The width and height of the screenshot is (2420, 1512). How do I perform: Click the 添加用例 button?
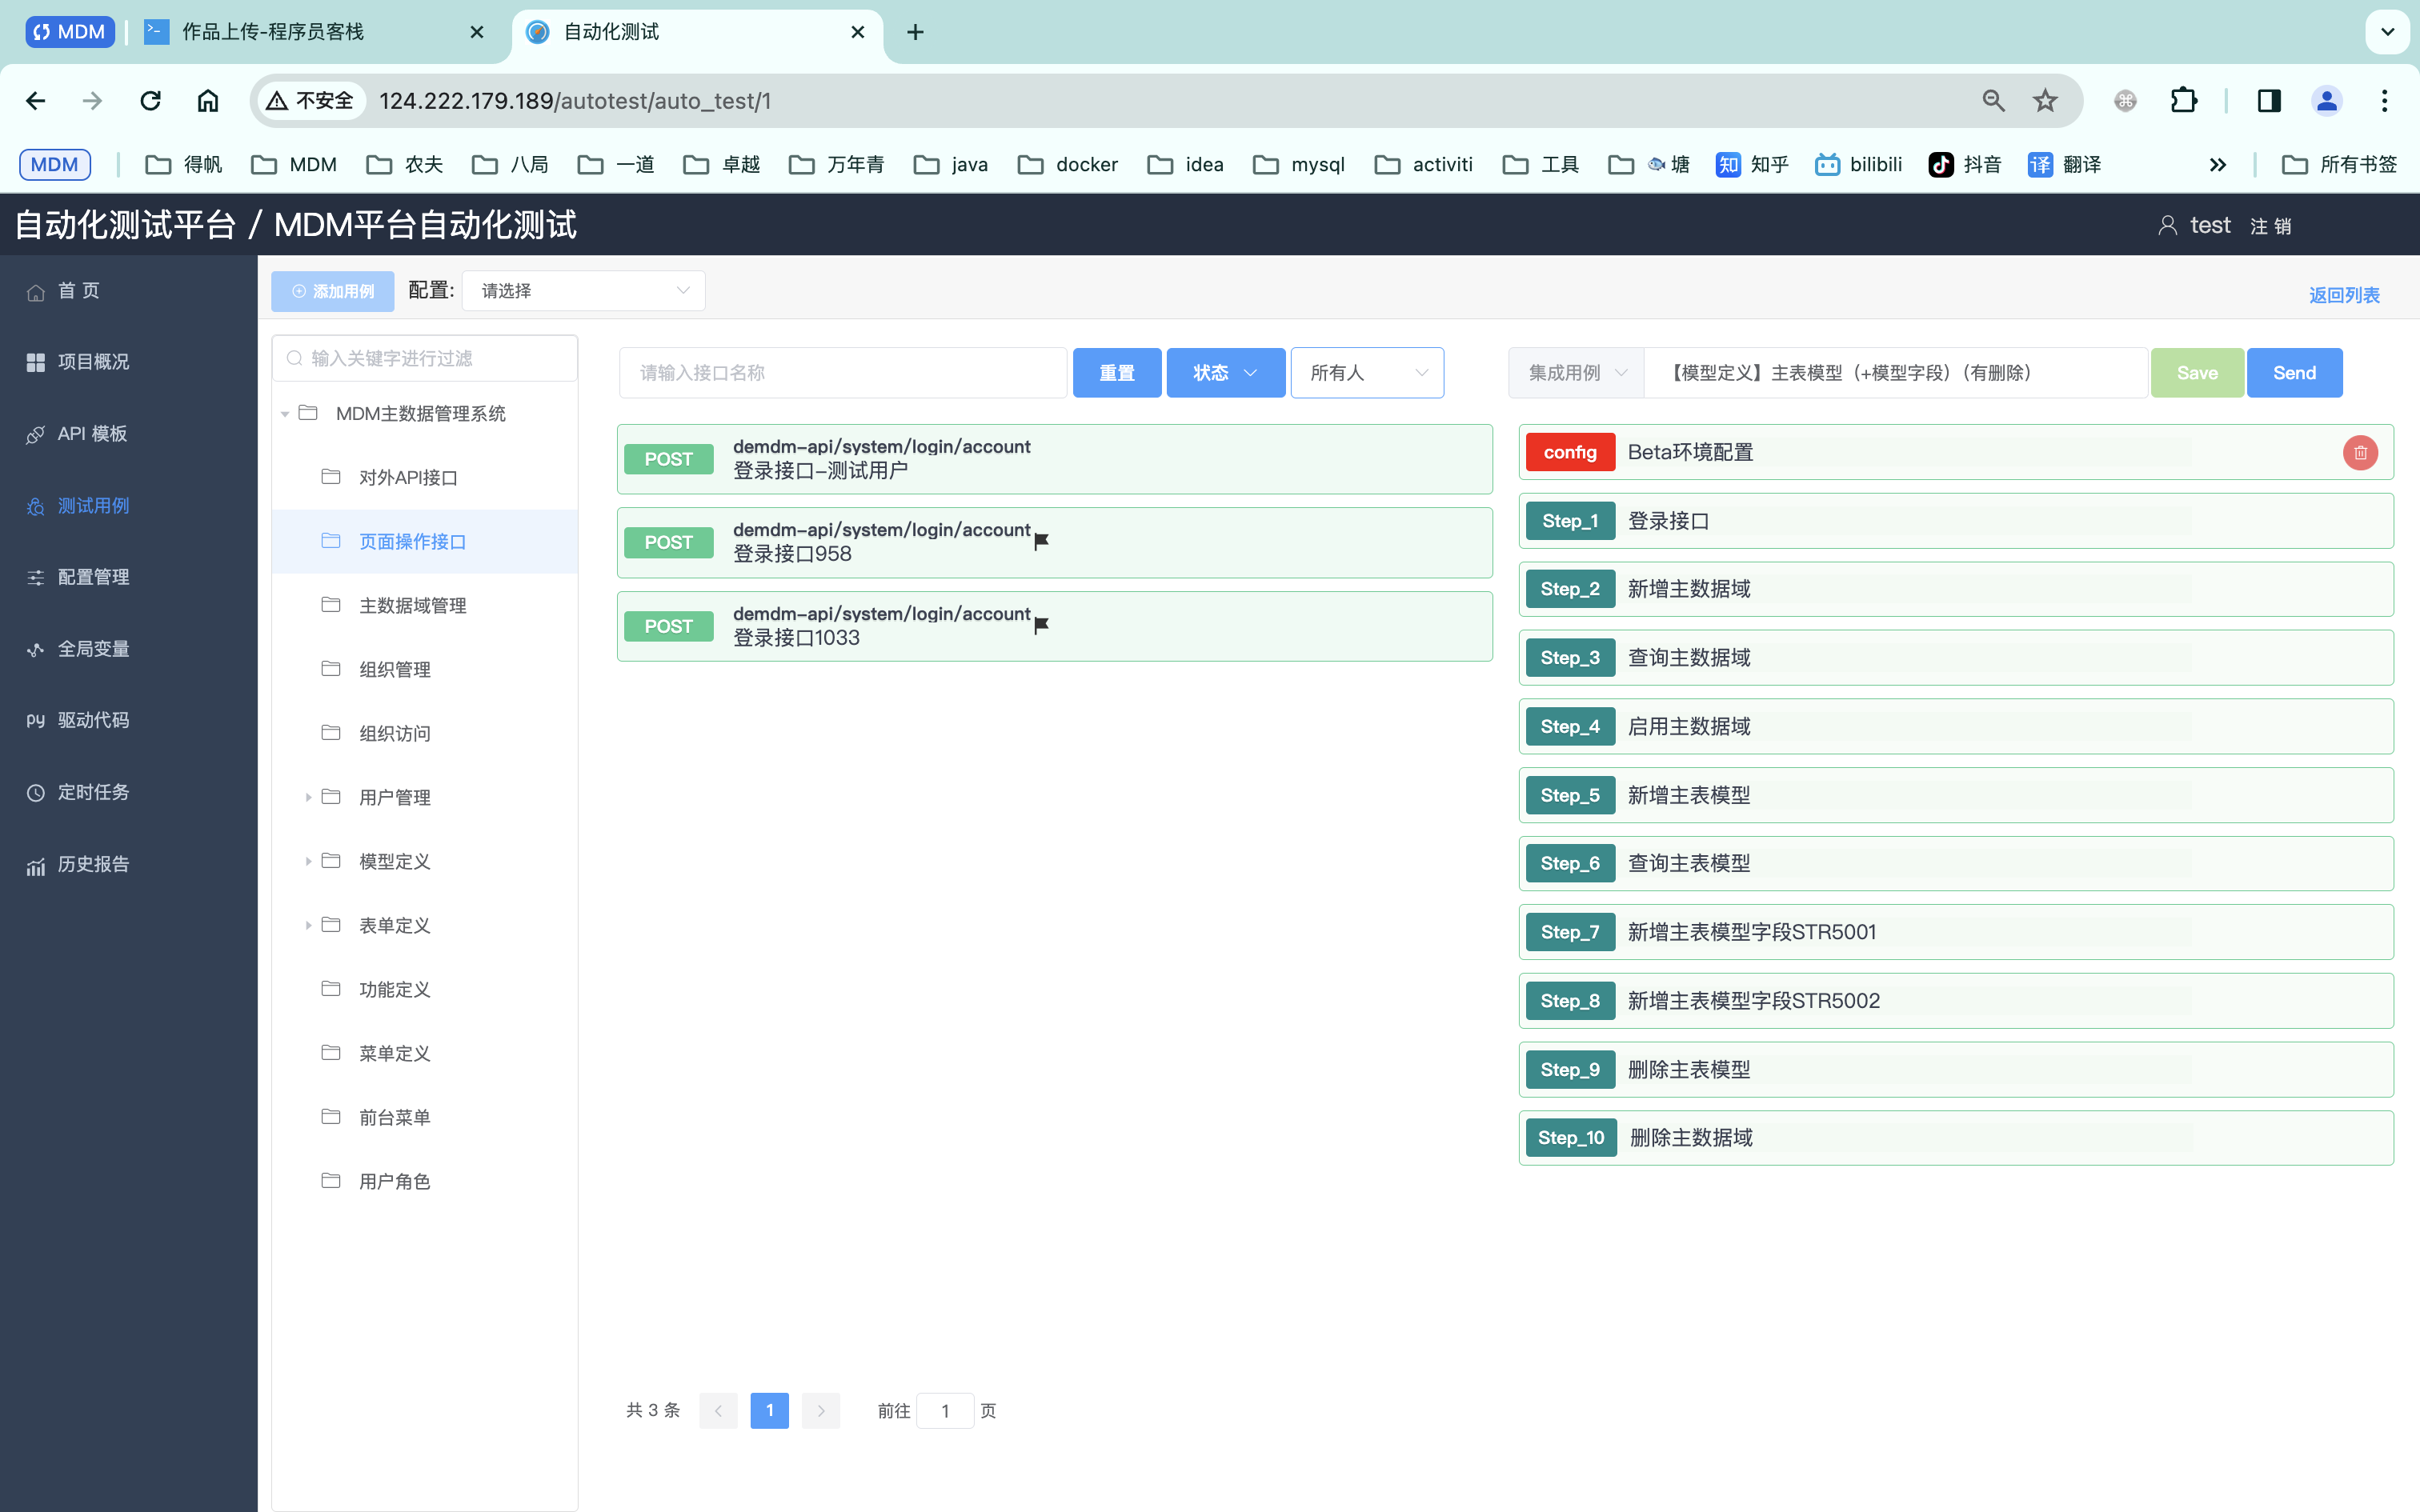333,291
